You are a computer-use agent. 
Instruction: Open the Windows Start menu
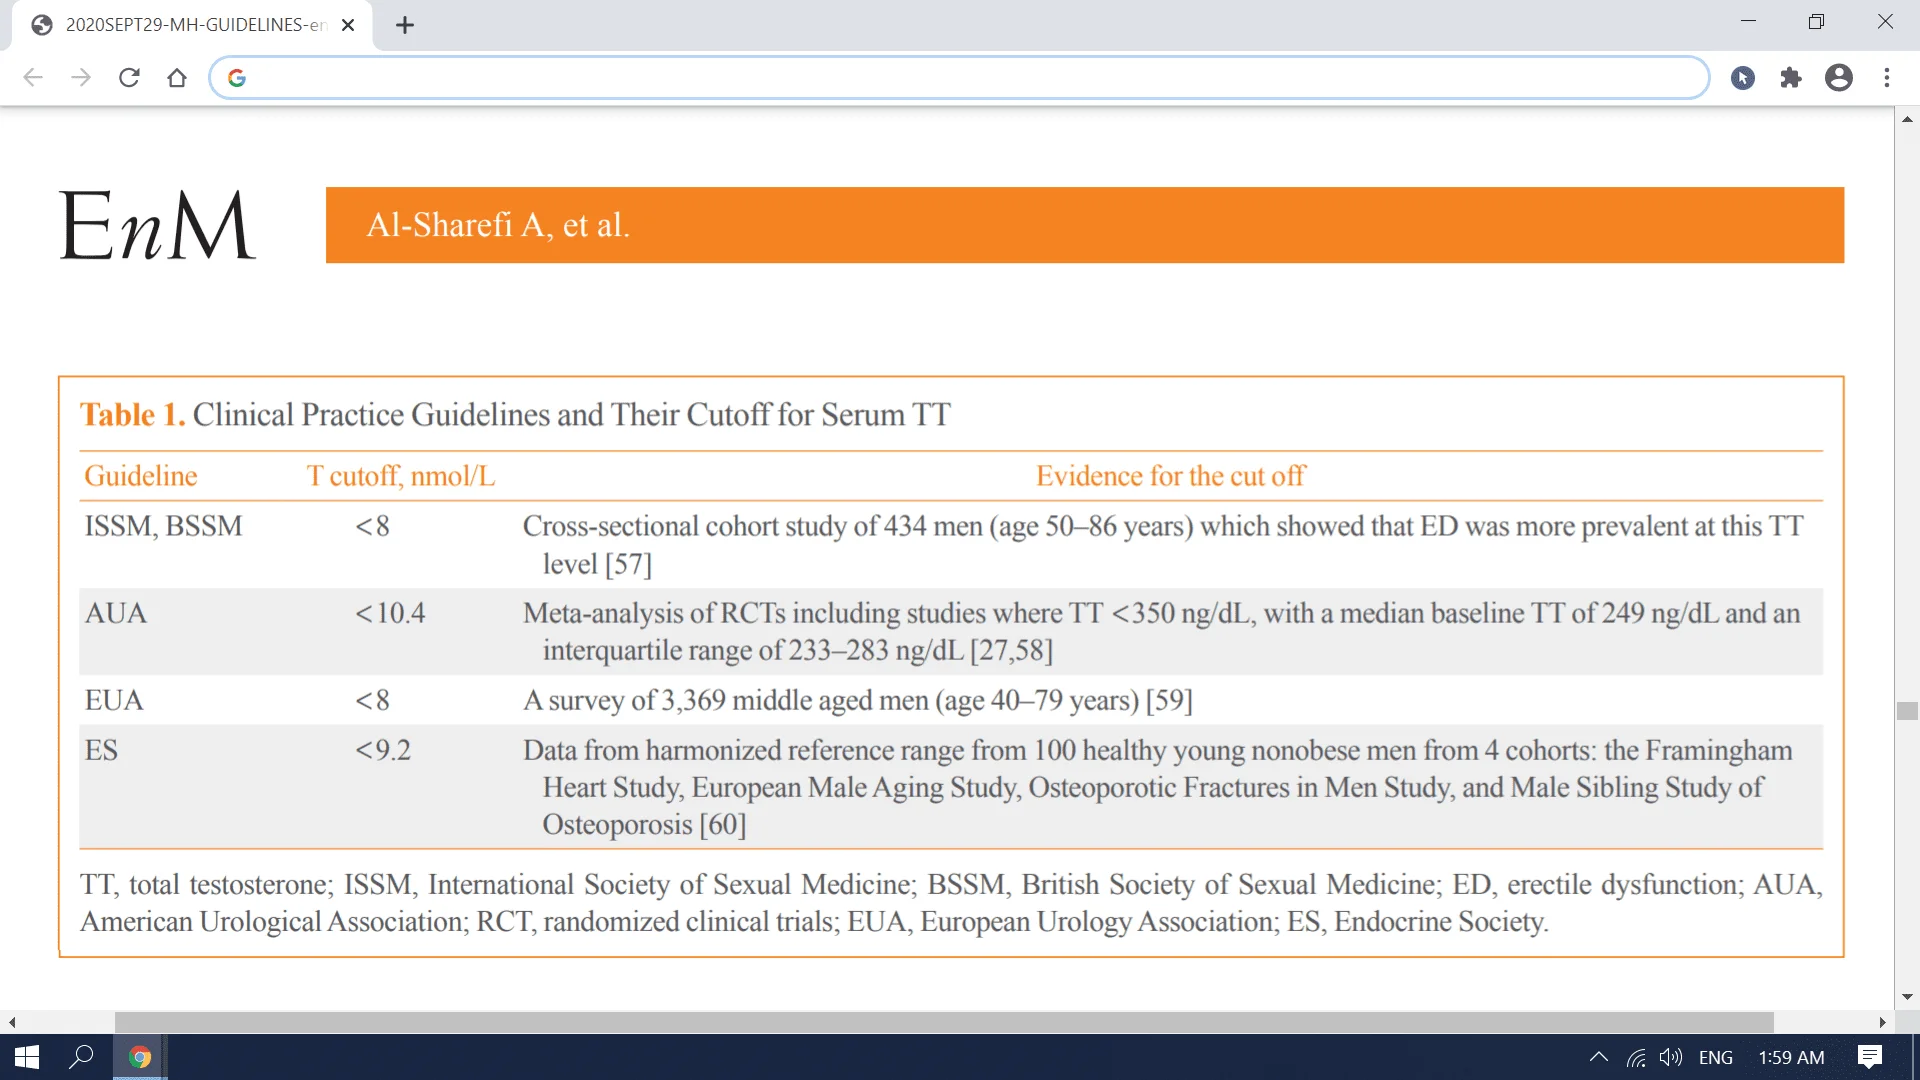27,1057
